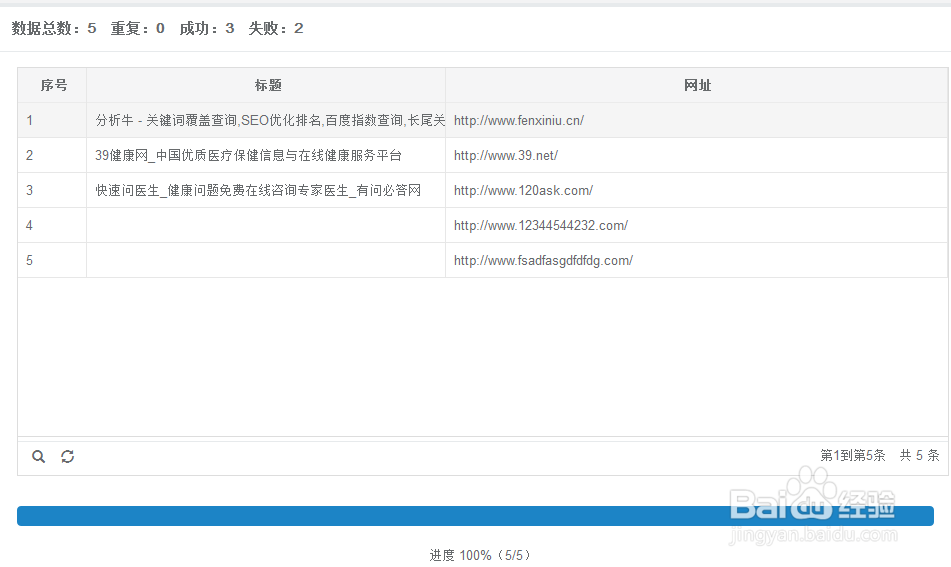Click the 网址 column header
The width and height of the screenshot is (951, 567).
697,86
